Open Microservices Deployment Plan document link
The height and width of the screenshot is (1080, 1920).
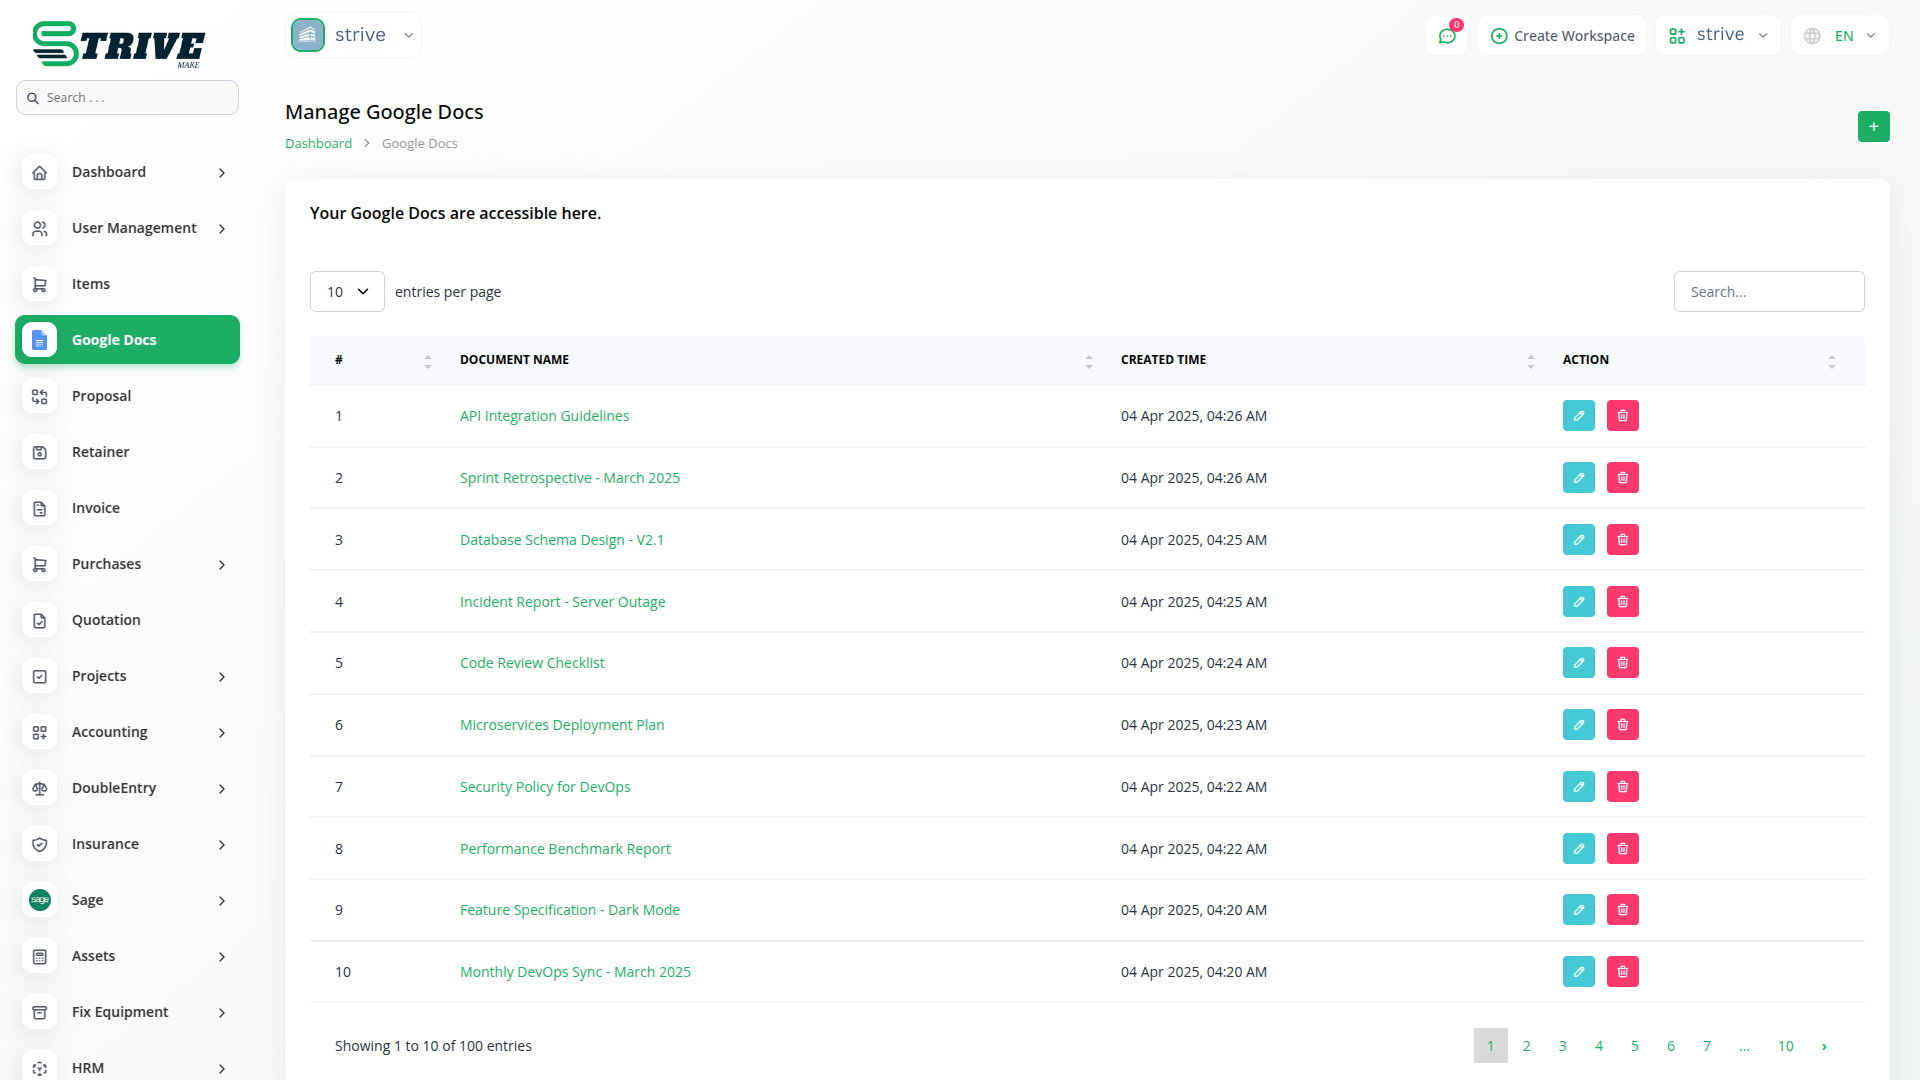coord(561,725)
